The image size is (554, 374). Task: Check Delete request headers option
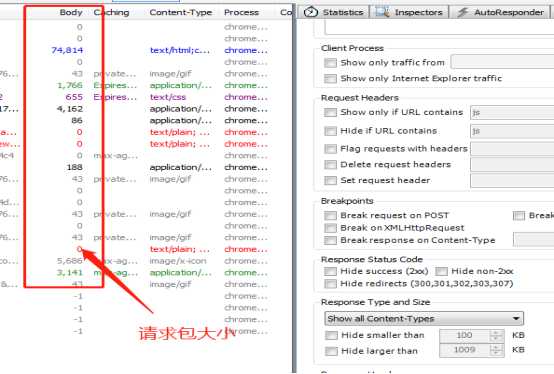(330, 165)
